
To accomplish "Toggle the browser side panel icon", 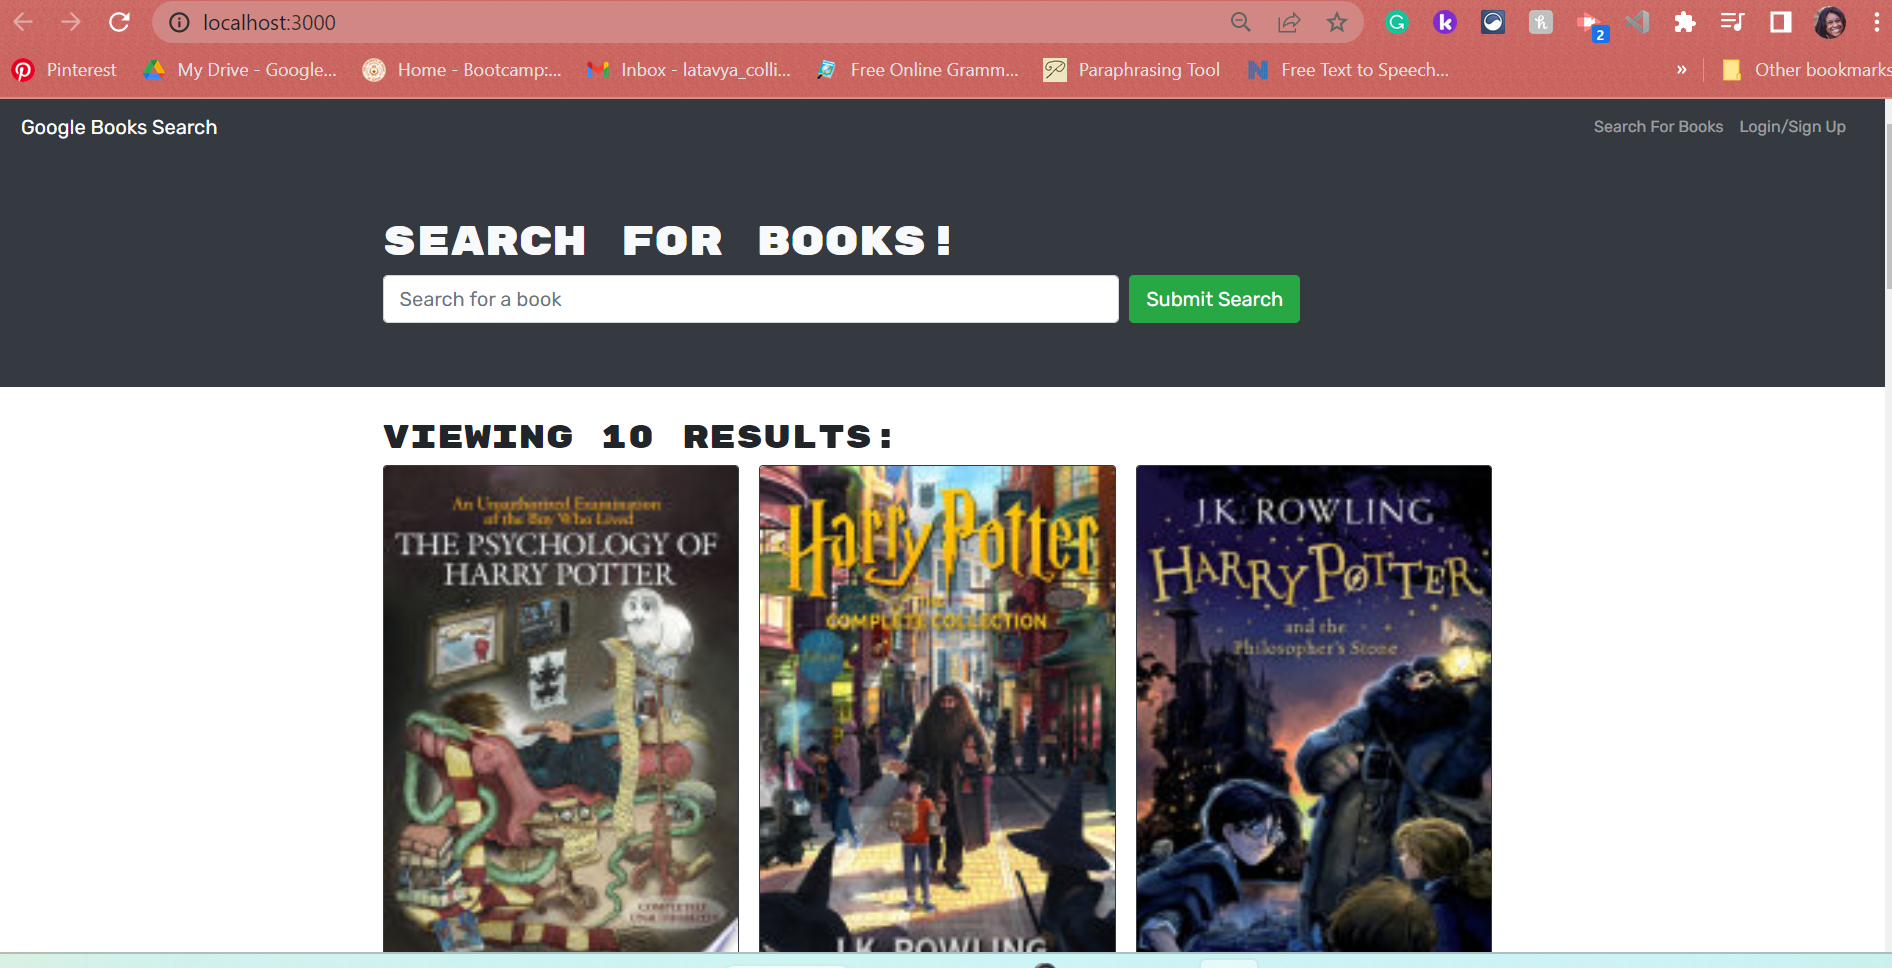I will click(1781, 22).
